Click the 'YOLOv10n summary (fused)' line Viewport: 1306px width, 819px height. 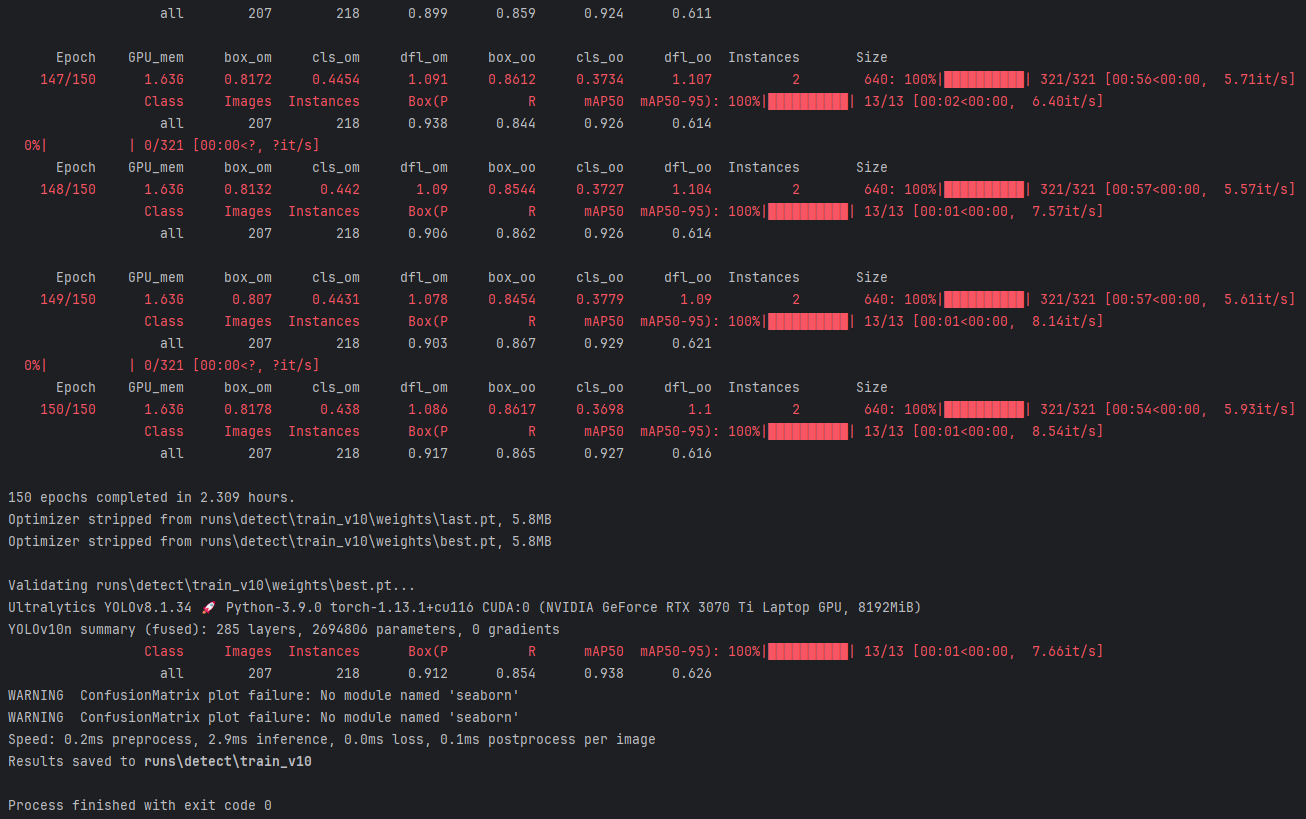coord(284,629)
